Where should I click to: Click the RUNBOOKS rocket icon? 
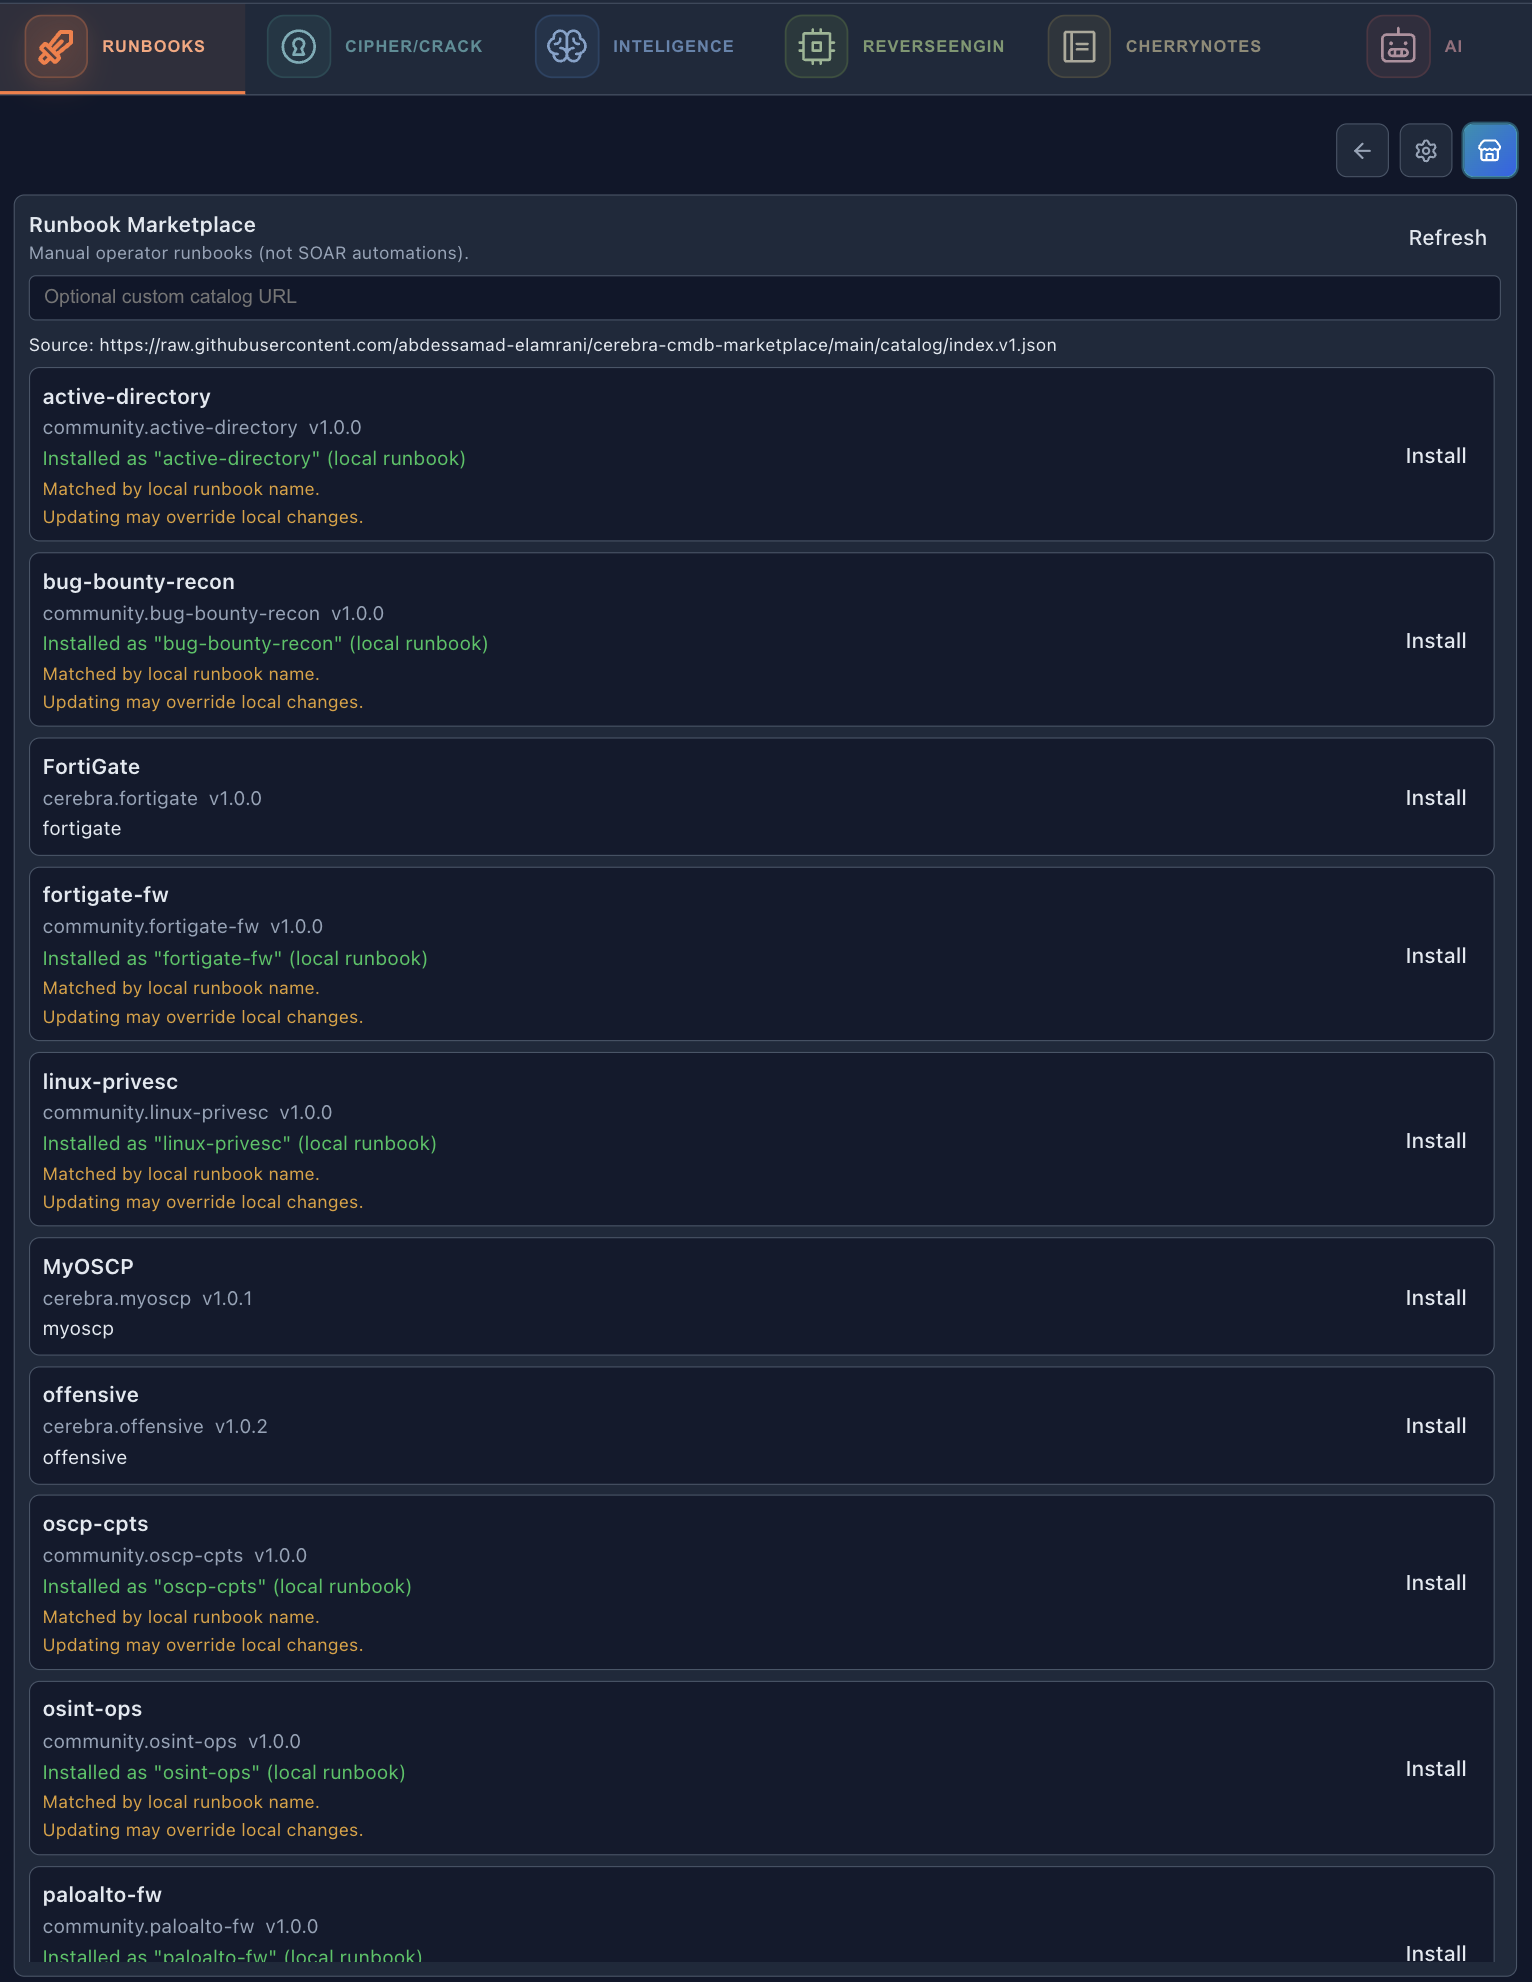pyautogui.click(x=57, y=46)
